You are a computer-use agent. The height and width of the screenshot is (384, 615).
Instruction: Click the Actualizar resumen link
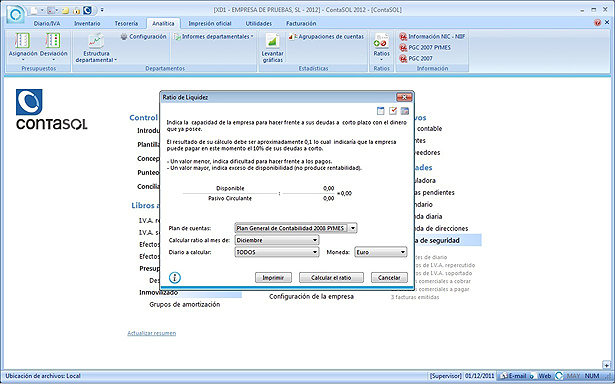tap(152, 333)
